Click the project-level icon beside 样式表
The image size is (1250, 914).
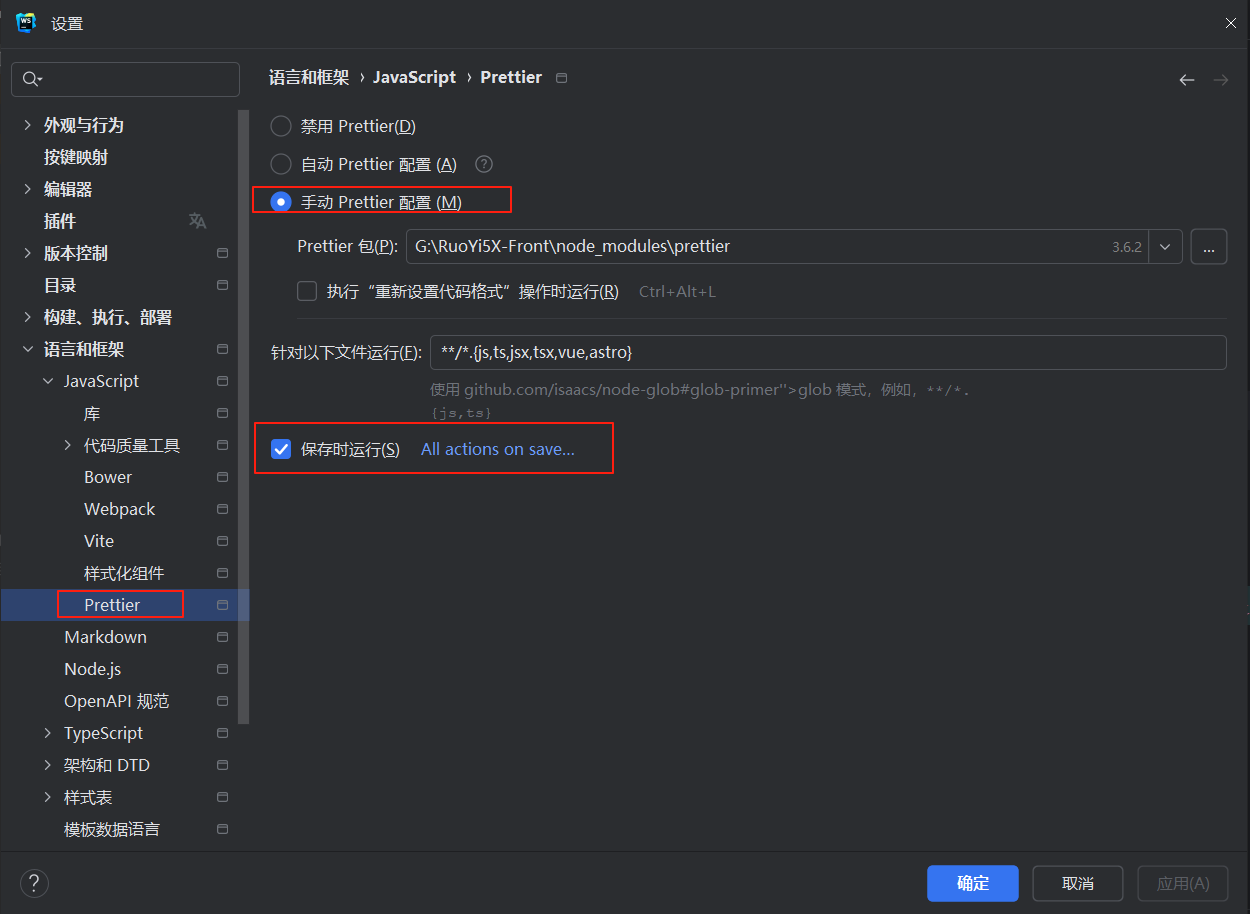223,797
